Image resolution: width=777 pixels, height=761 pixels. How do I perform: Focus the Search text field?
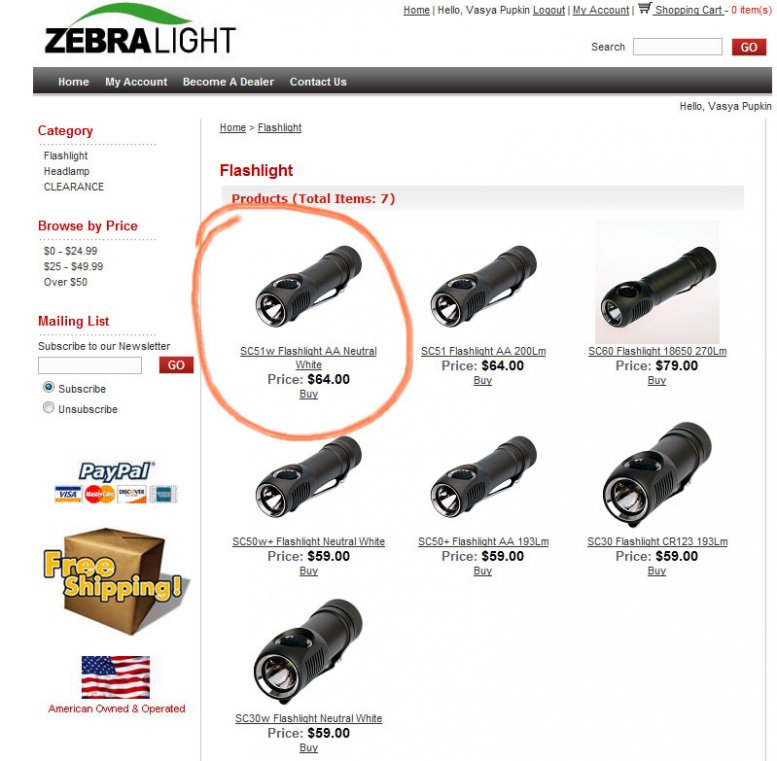click(x=677, y=47)
